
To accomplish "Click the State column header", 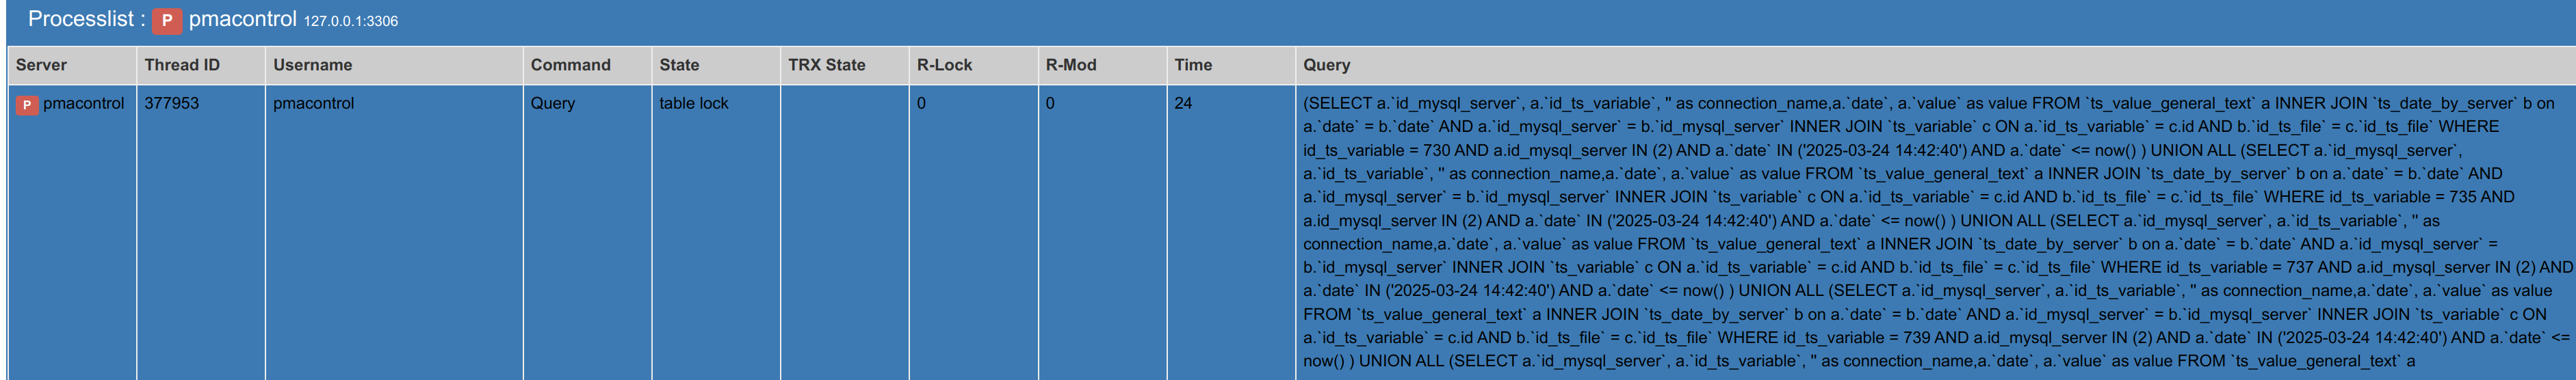I will tap(679, 65).
